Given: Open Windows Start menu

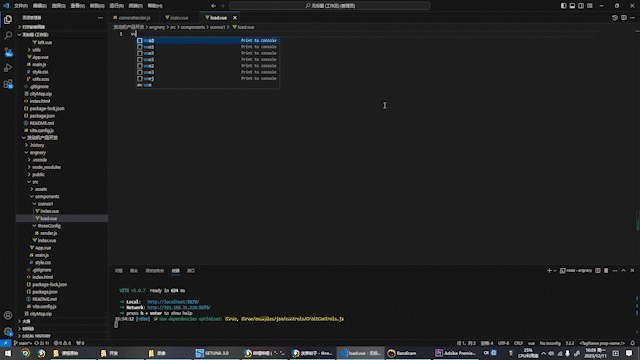Looking at the screenshot, I should [x=8, y=353].
